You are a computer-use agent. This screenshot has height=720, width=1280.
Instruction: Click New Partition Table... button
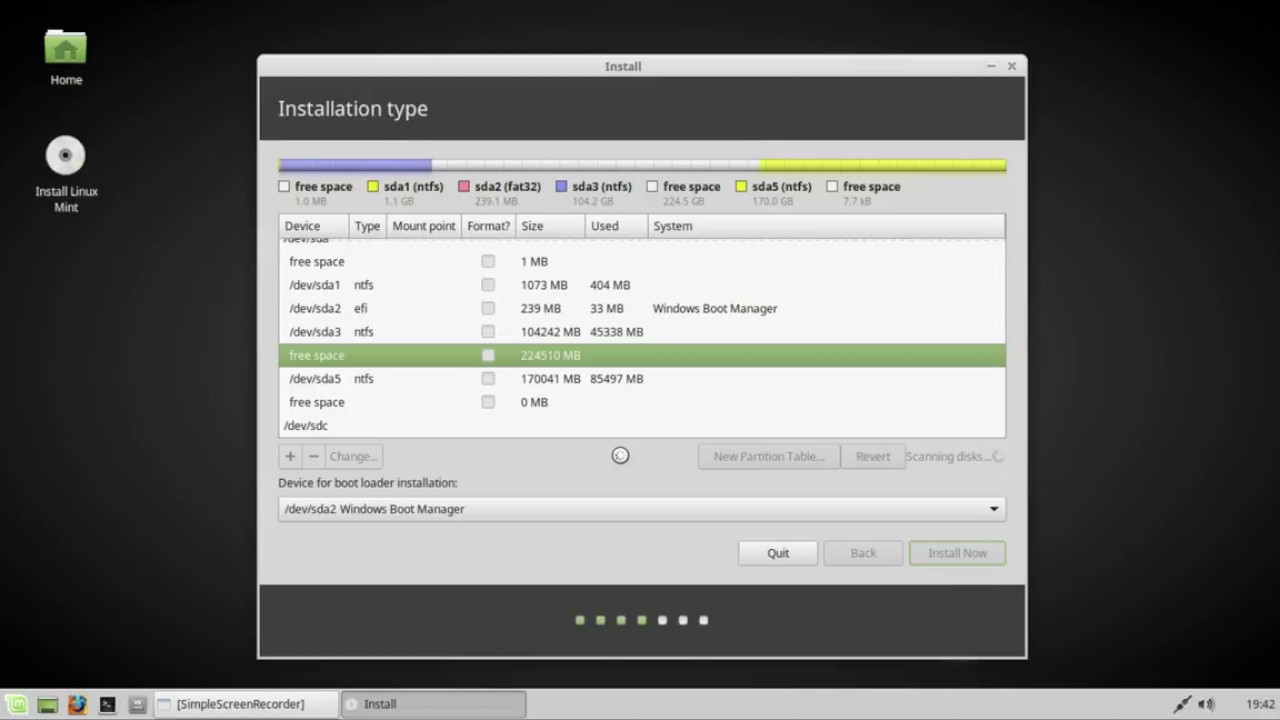769,456
